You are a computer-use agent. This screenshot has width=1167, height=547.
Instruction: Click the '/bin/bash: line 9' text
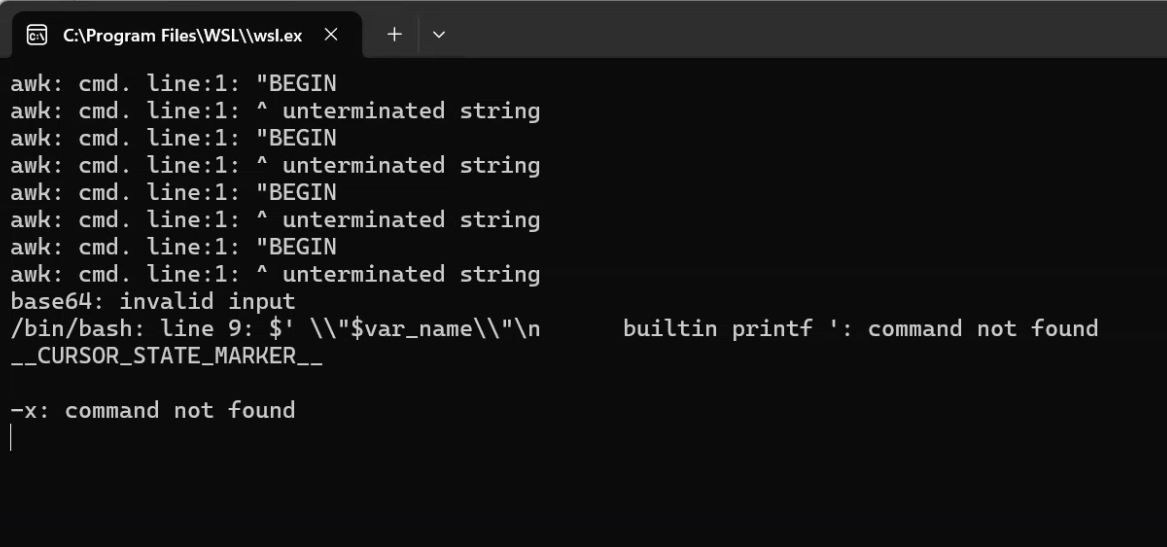coord(112,329)
